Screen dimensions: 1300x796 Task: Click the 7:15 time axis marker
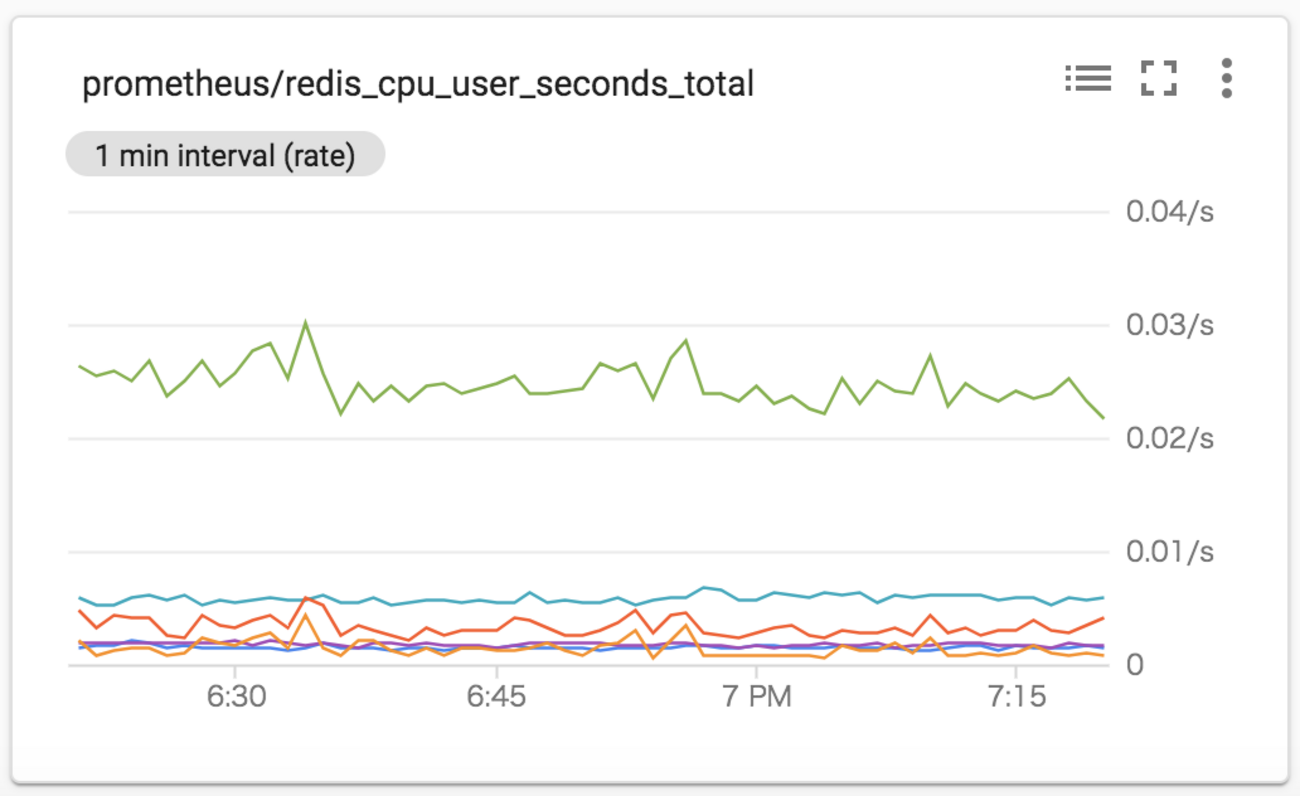tap(1017, 697)
